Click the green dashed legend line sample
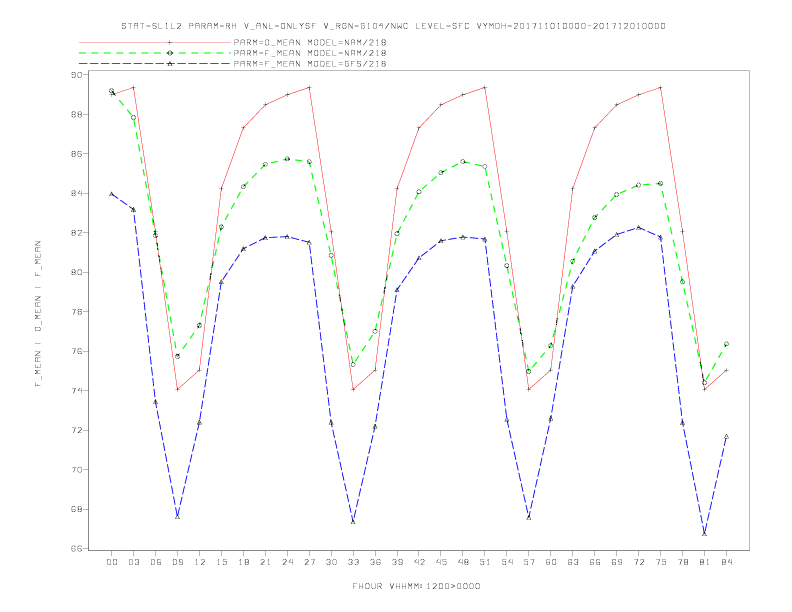This screenshot has height=612, width=792. (155, 53)
